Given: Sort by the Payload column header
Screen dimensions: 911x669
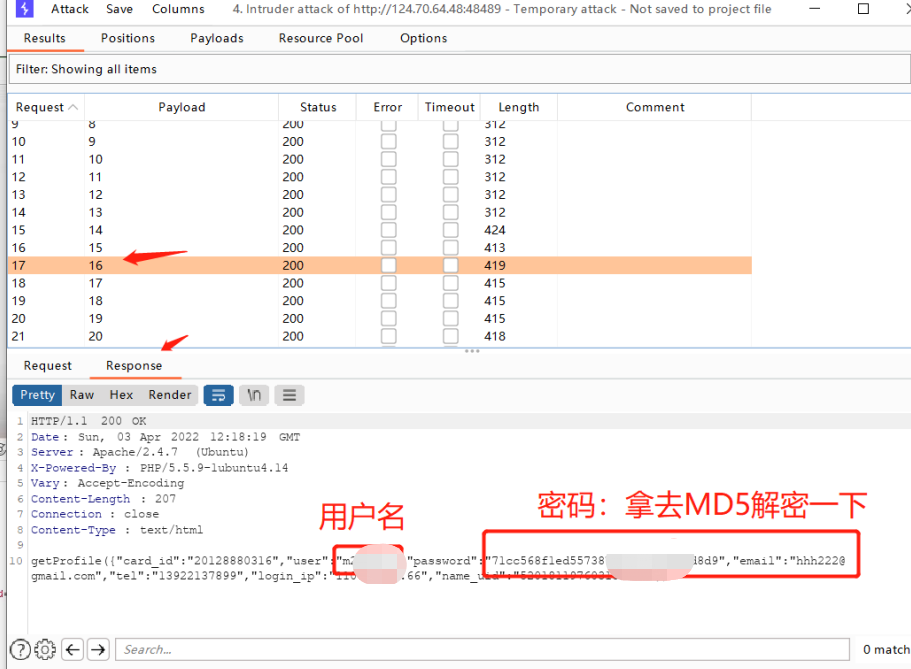Looking at the screenshot, I should point(182,107).
